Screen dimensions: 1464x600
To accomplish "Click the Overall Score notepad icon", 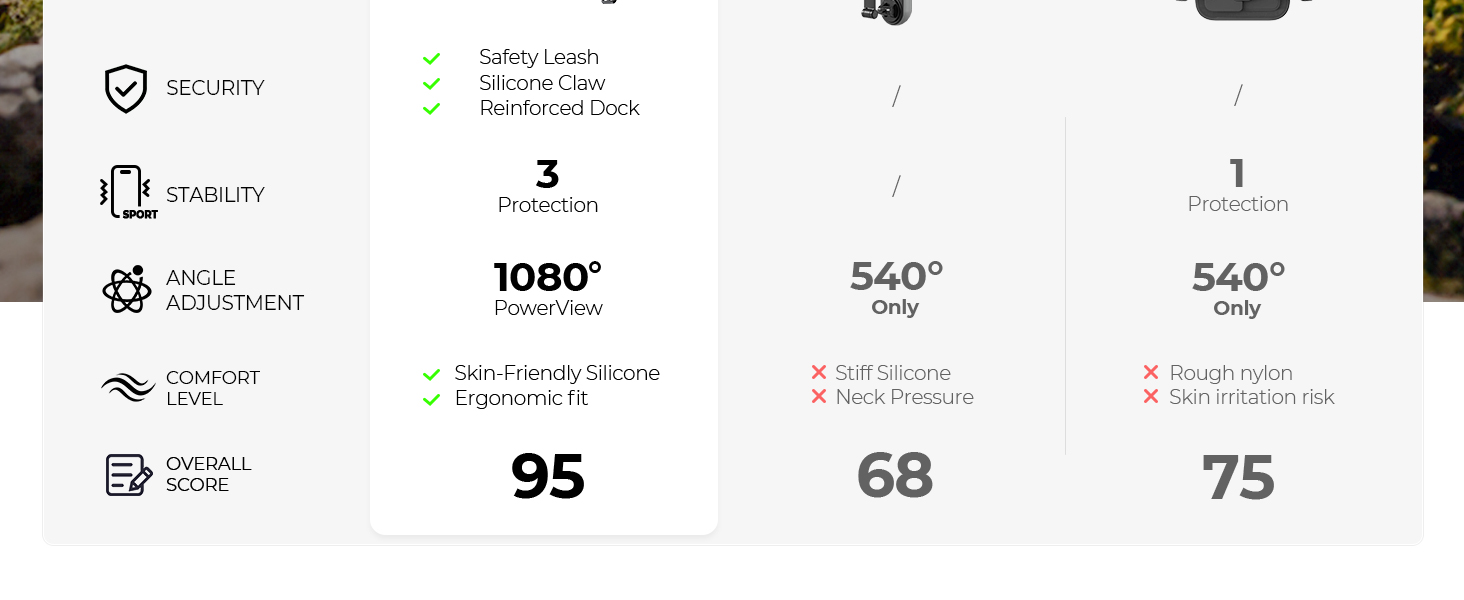I will [x=129, y=475].
